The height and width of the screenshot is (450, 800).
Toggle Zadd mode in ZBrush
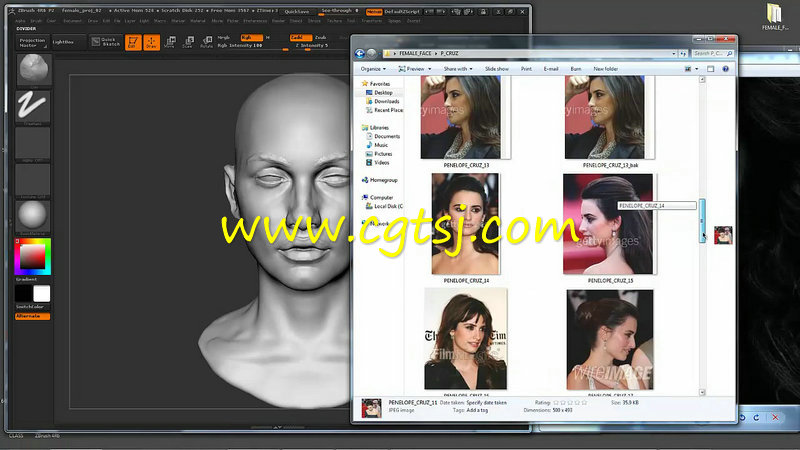click(300, 37)
